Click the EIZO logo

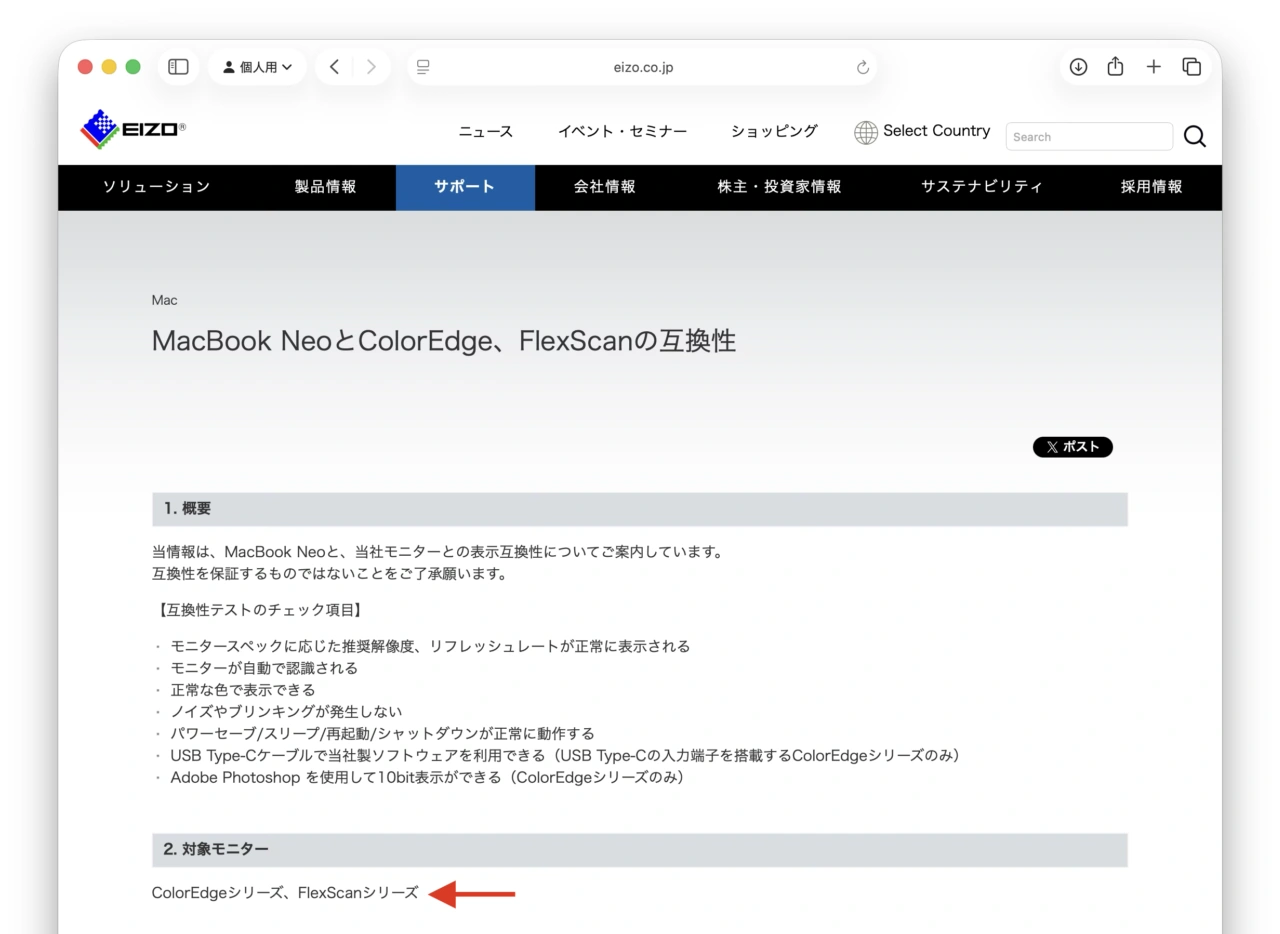click(x=133, y=129)
